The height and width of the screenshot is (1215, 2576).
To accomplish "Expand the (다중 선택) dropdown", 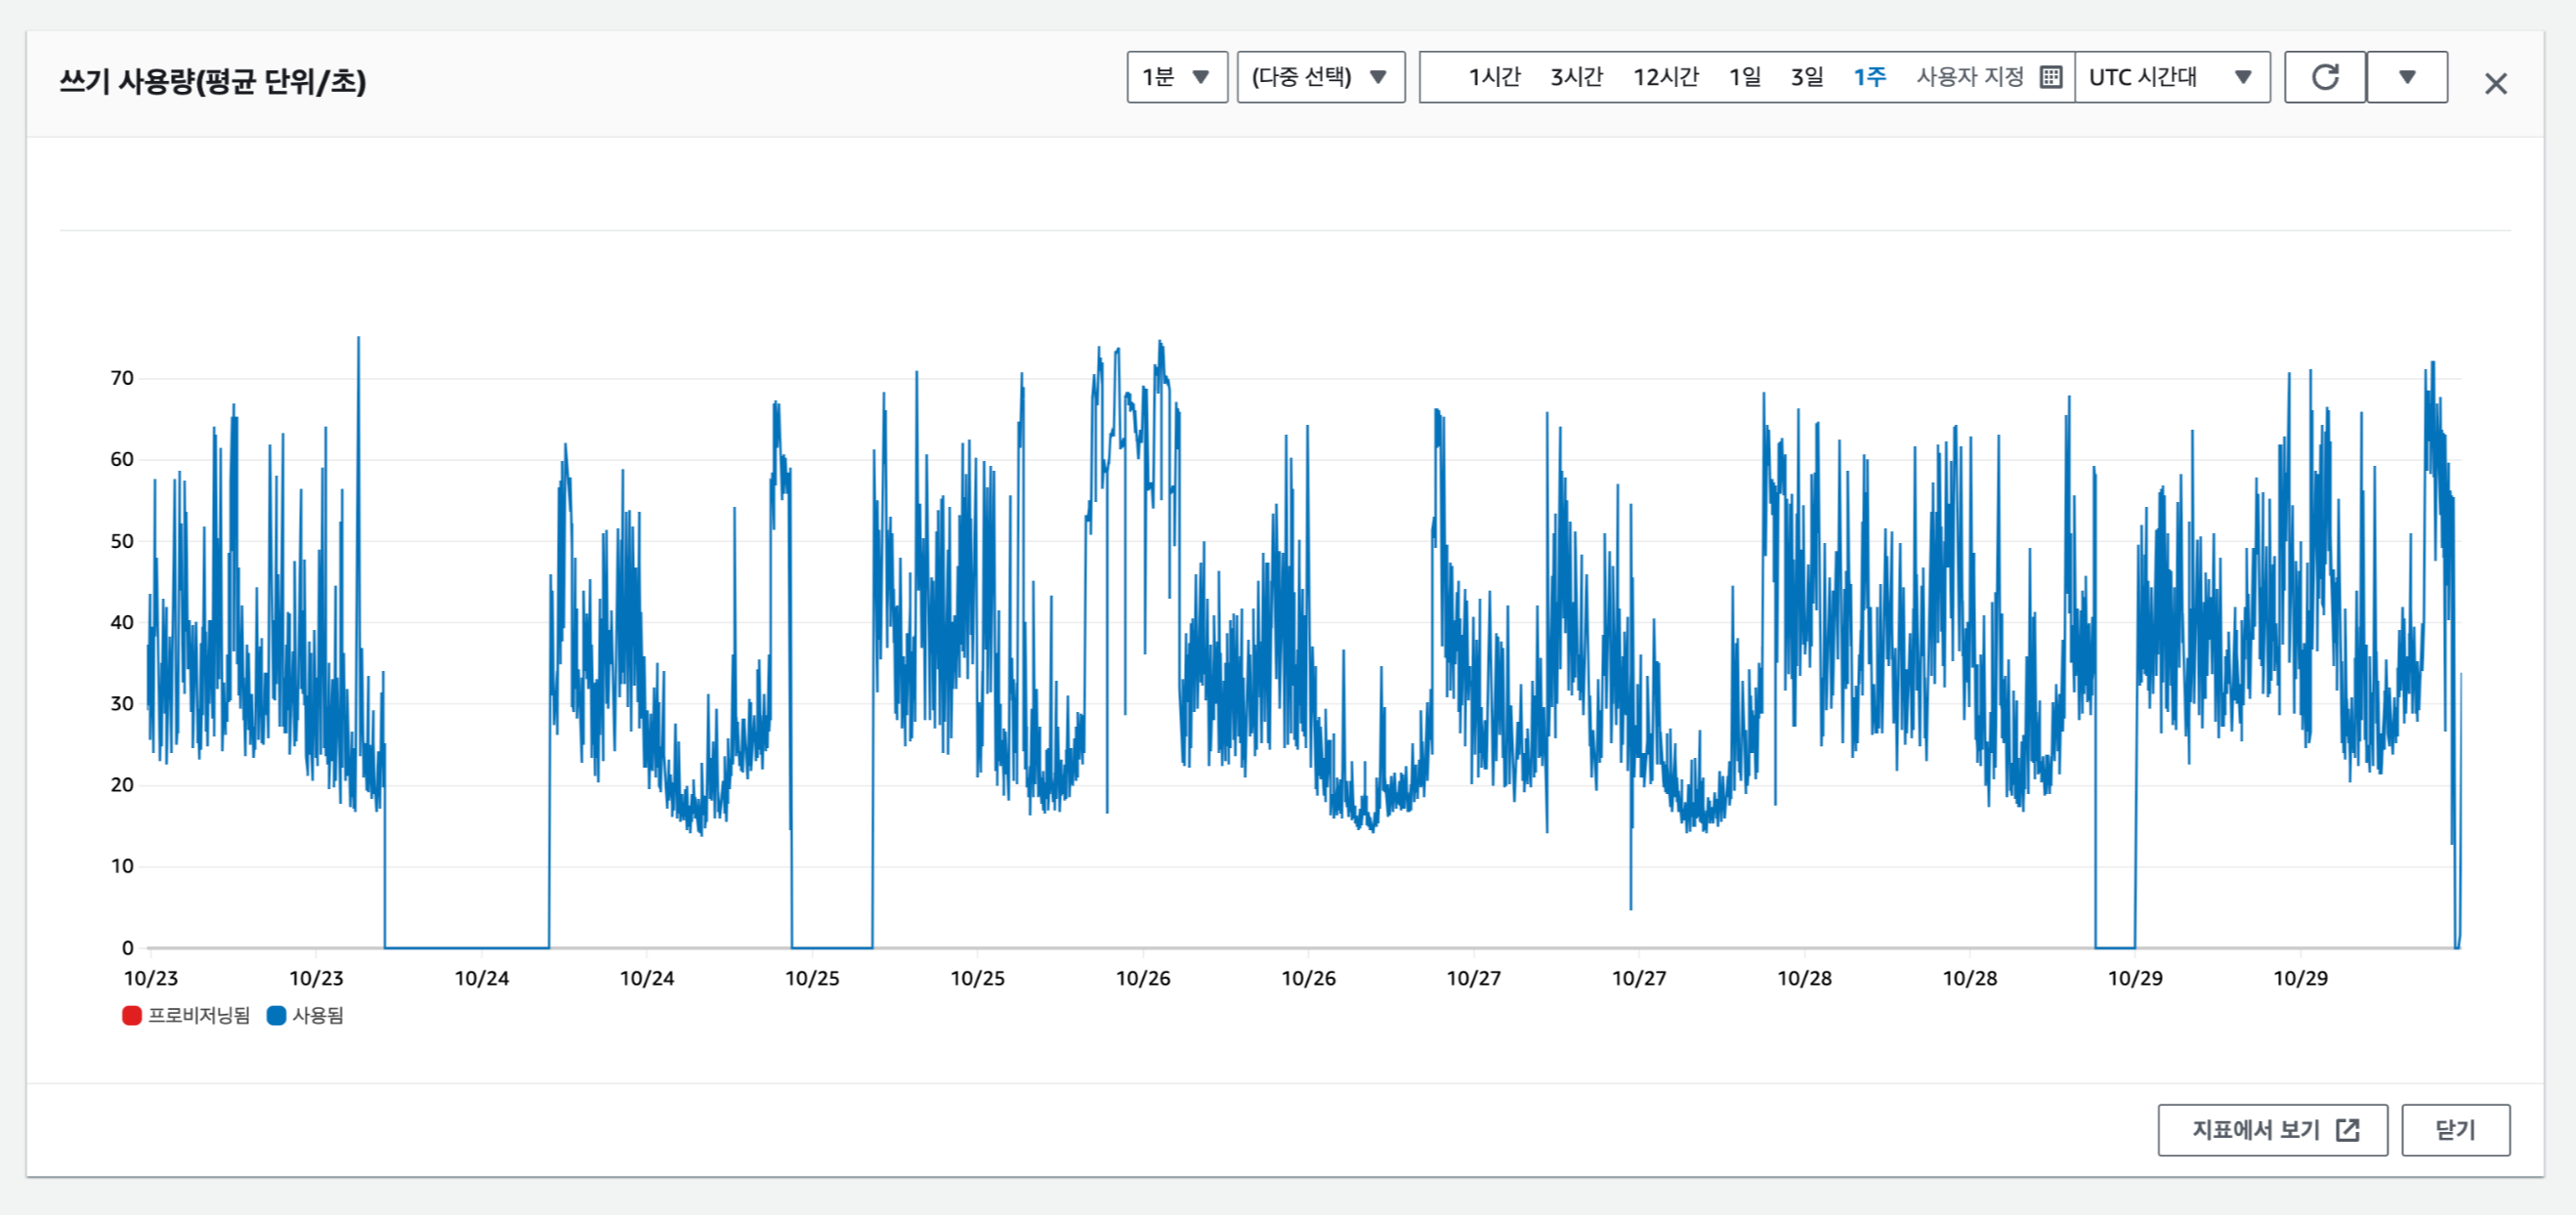I will coord(1320,77).
